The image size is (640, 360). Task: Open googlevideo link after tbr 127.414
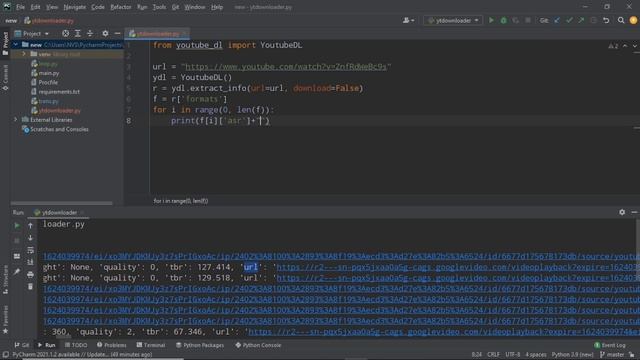pos(458,267)
